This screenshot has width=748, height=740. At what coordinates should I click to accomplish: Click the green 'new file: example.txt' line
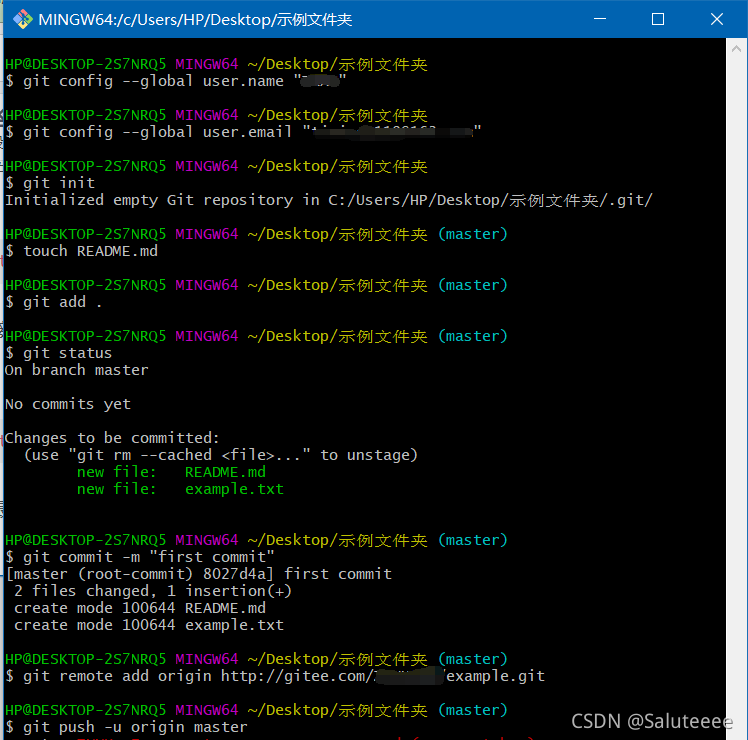(180, 489)
